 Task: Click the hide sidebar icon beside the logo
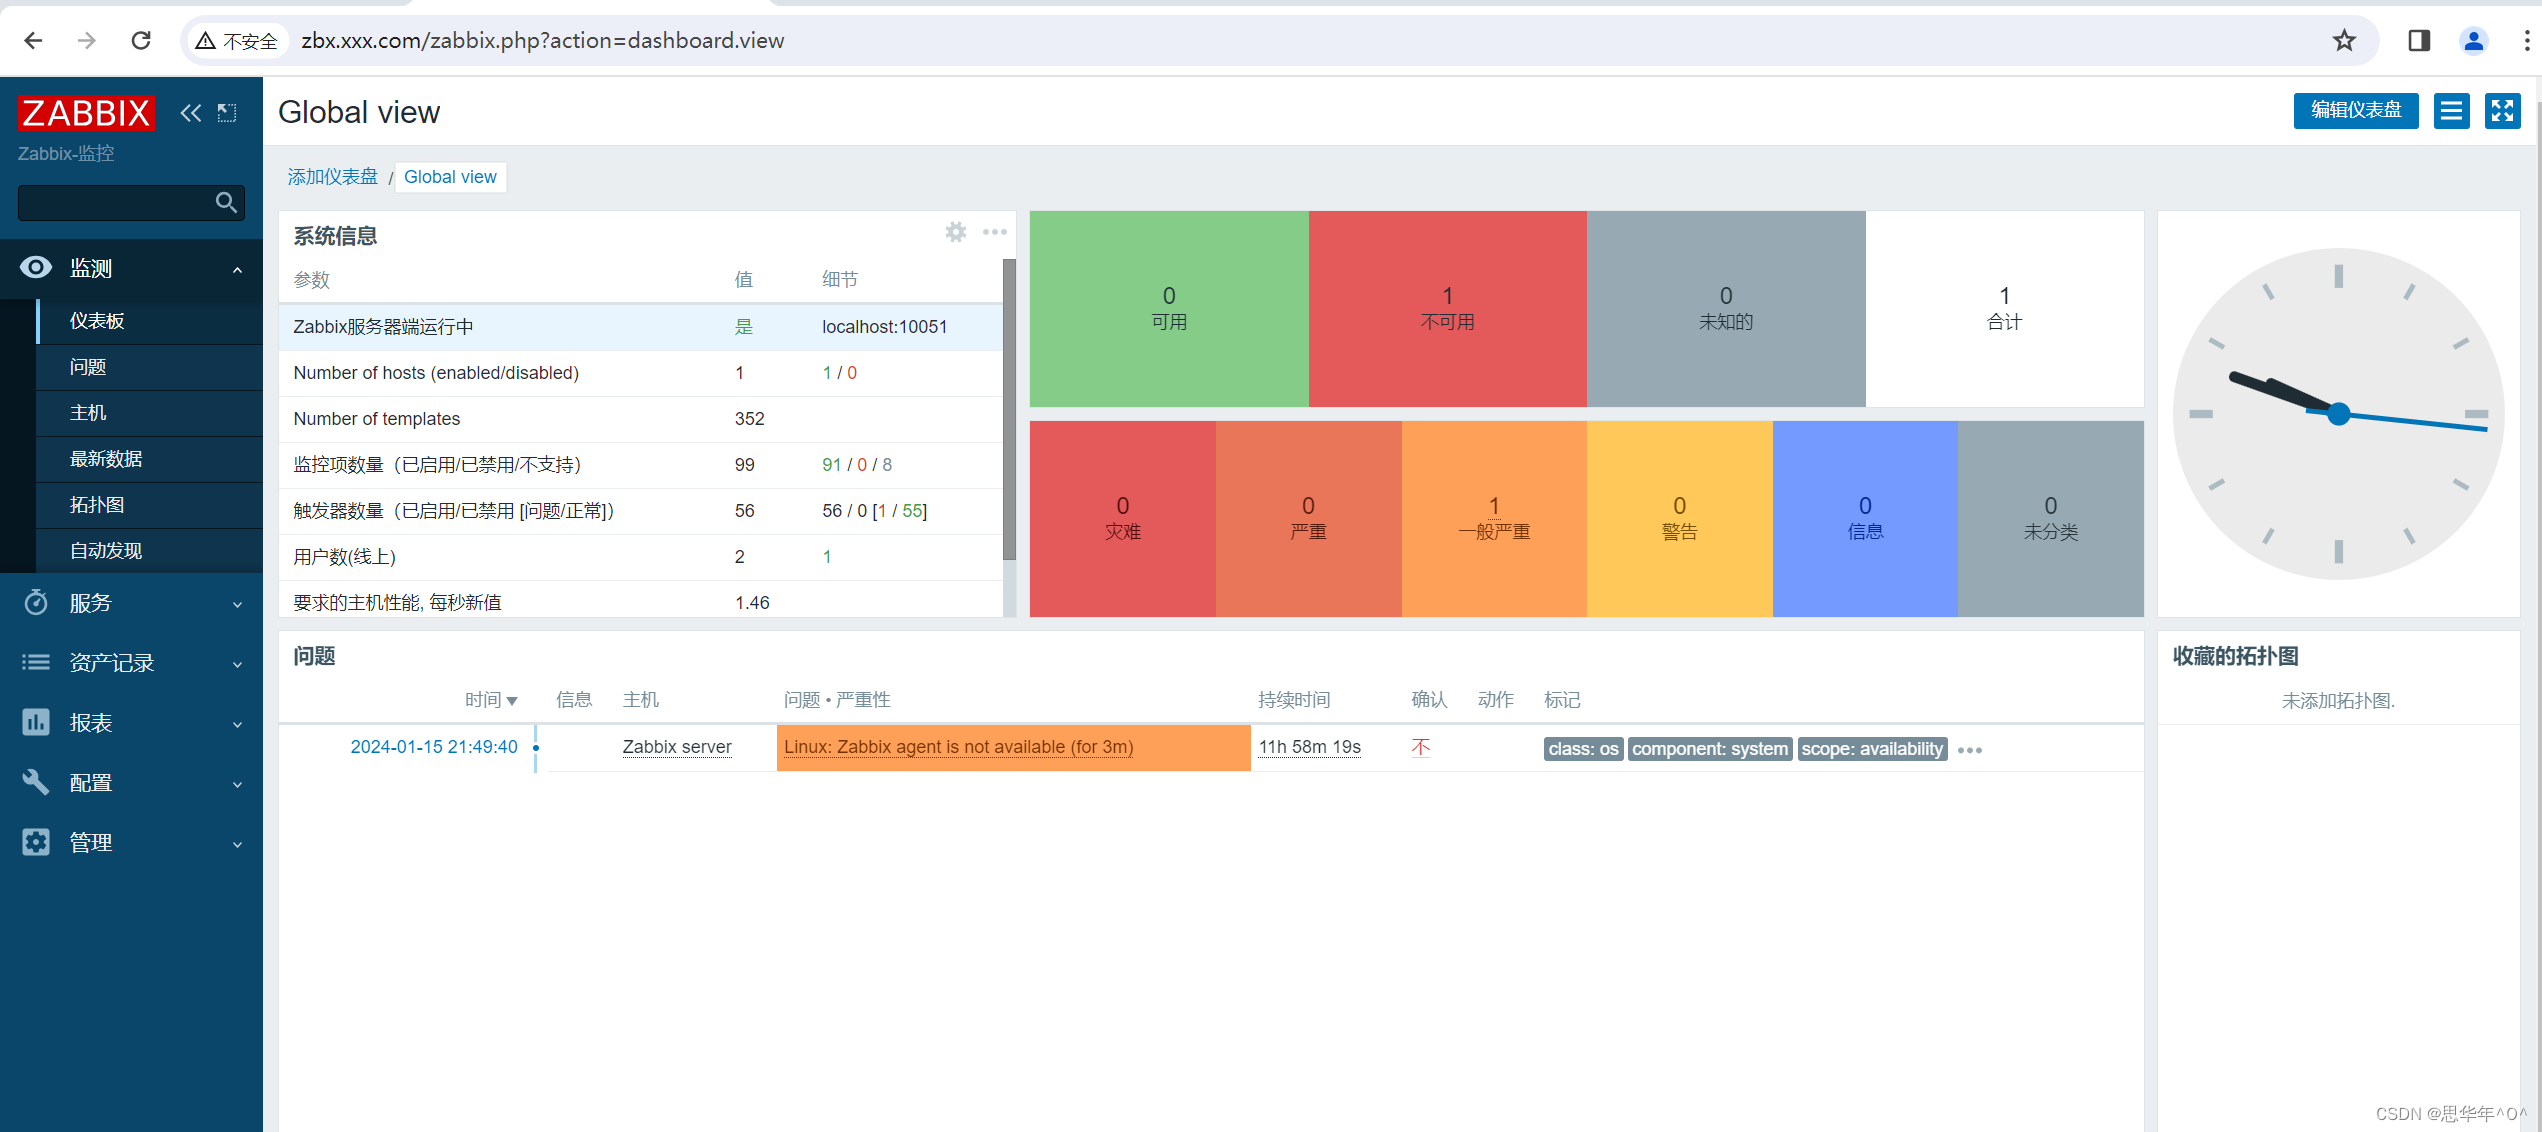tap(227, 113)
